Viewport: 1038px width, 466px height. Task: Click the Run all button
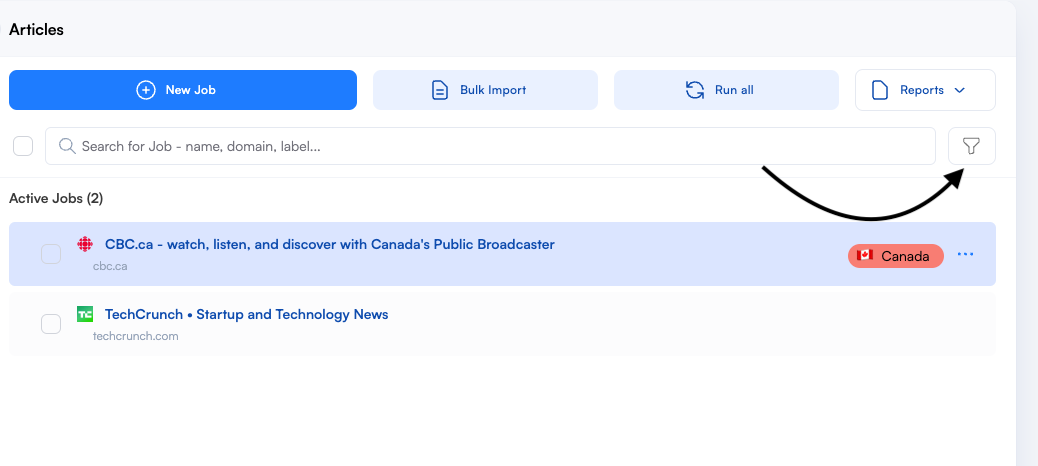[x=726, y=90]
